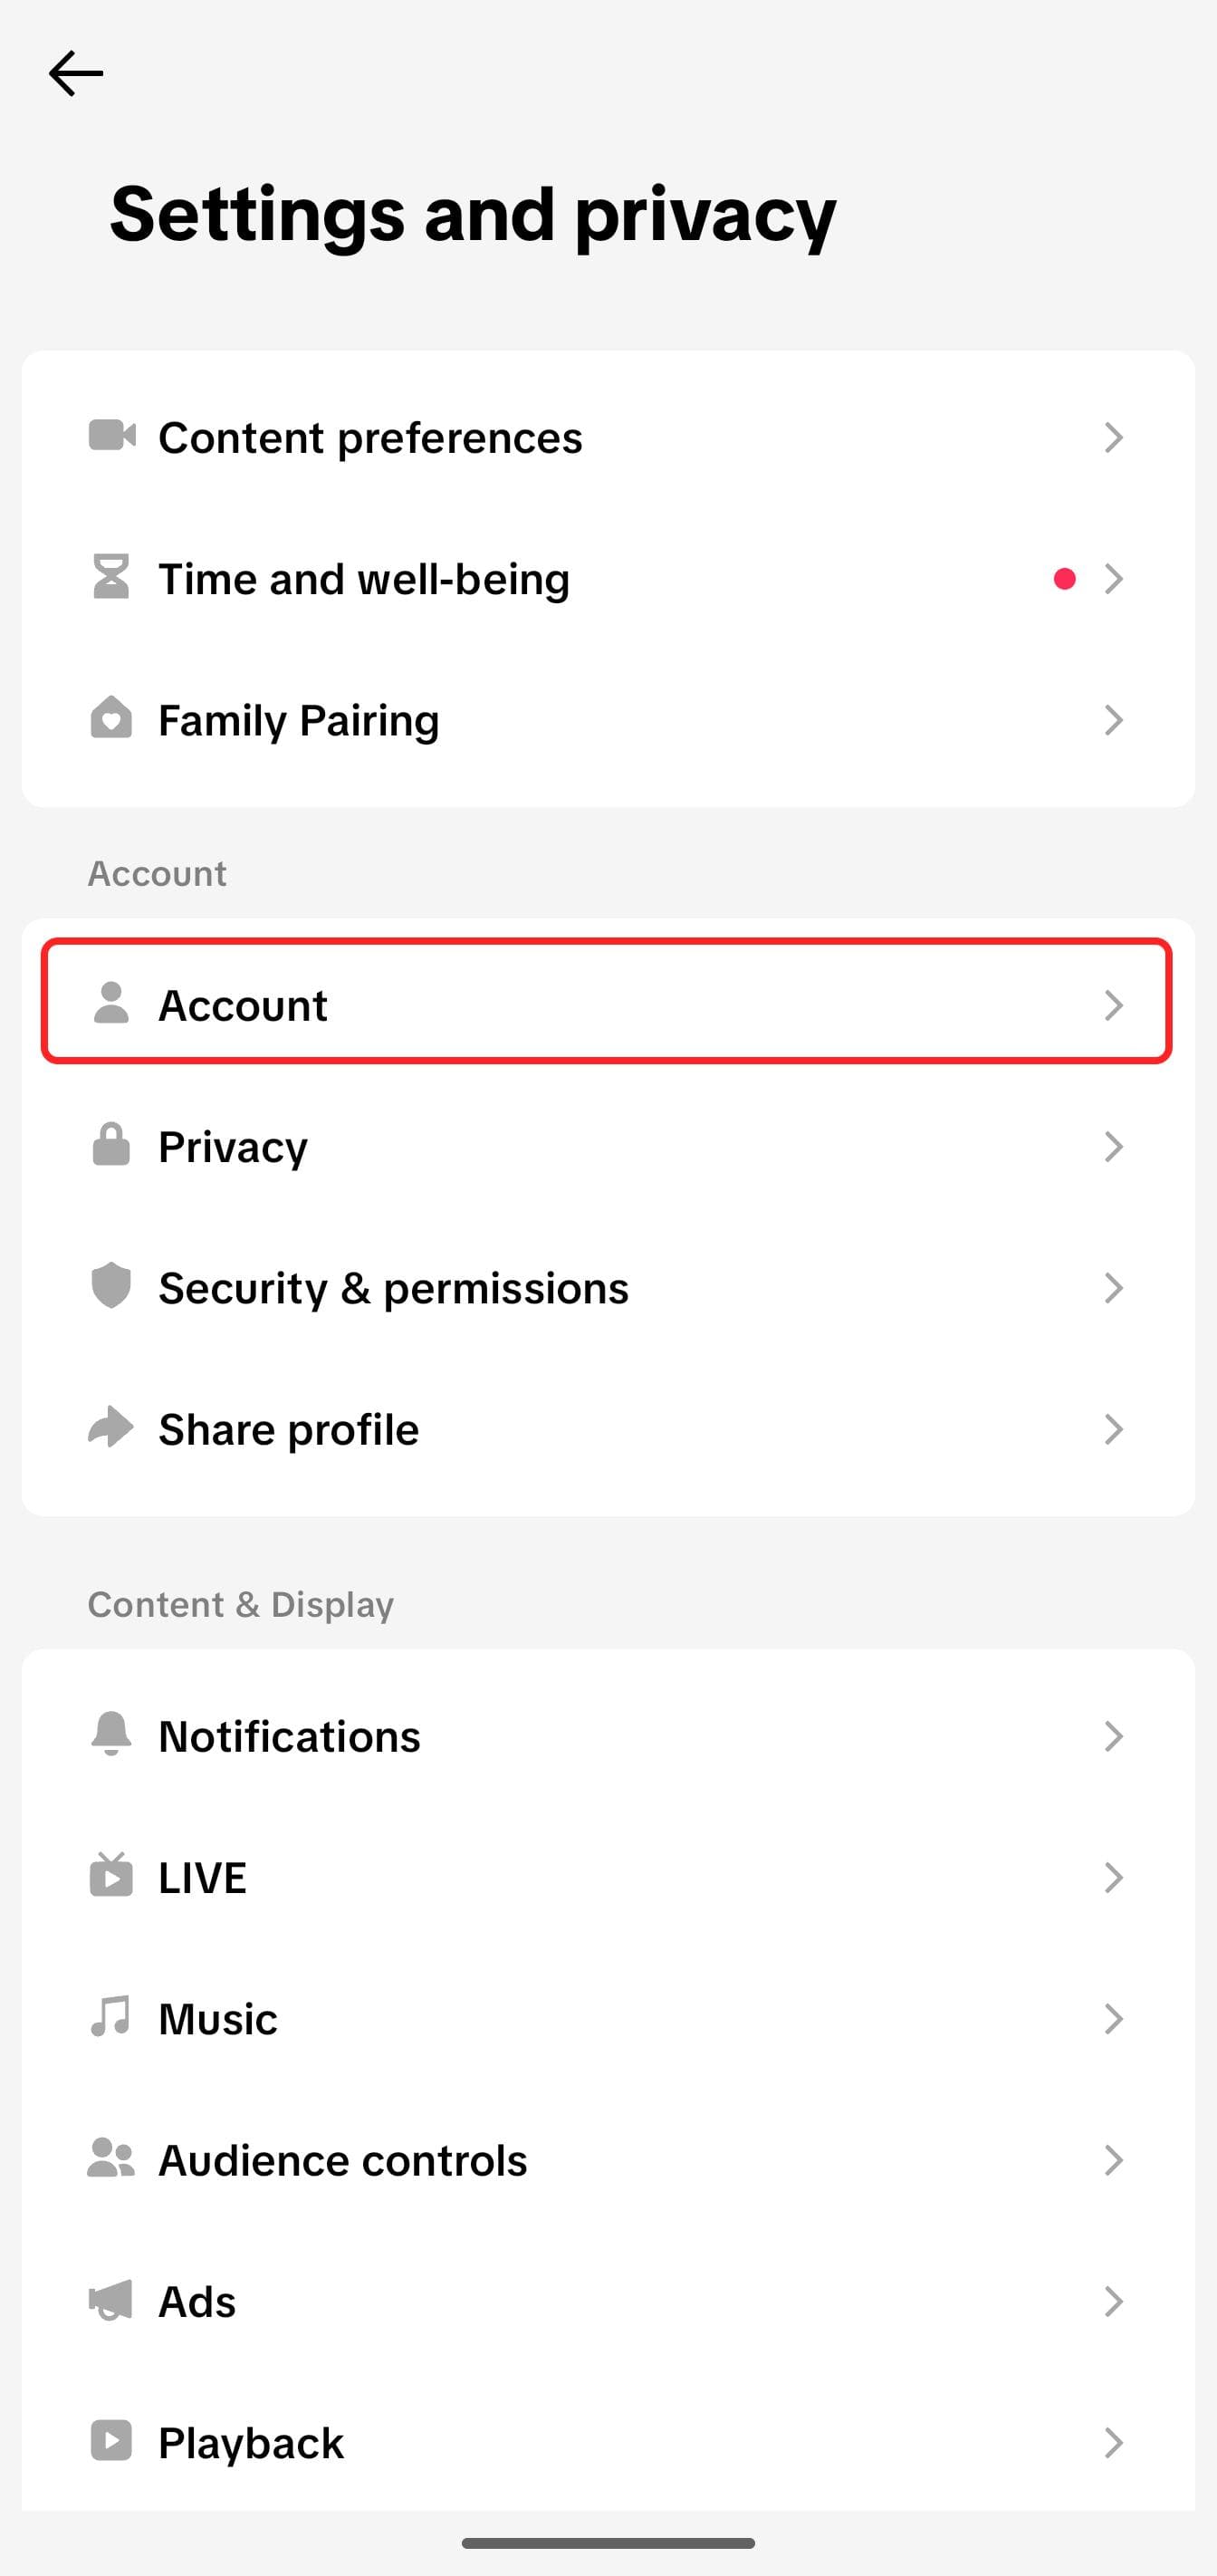
Task: Click the red dot beside Time and well-being
Action: click(x=1064, y=578)
